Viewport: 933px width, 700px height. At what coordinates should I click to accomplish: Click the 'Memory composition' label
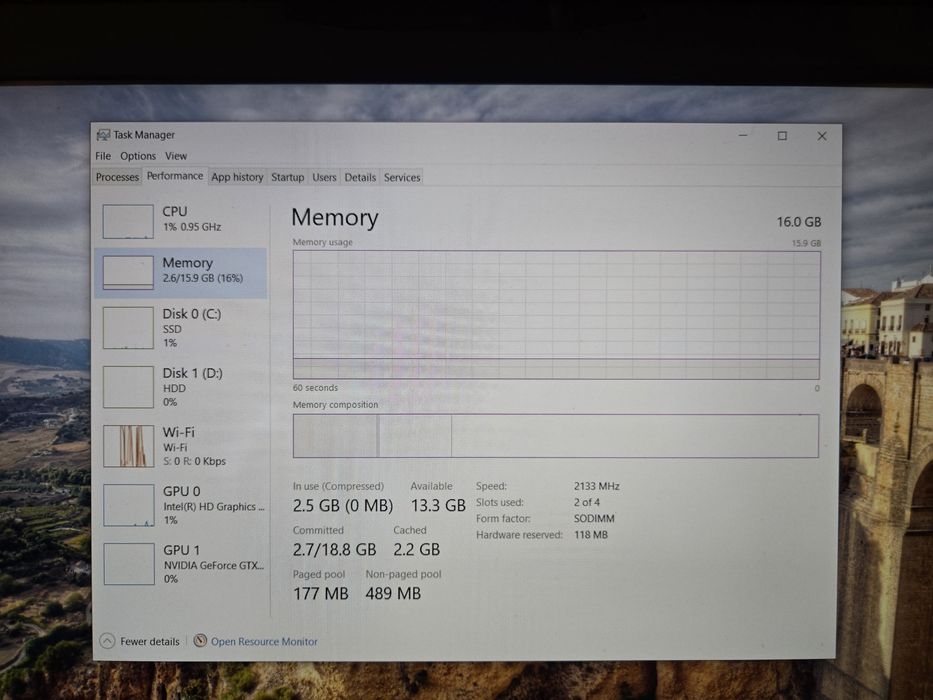point(336,405)
